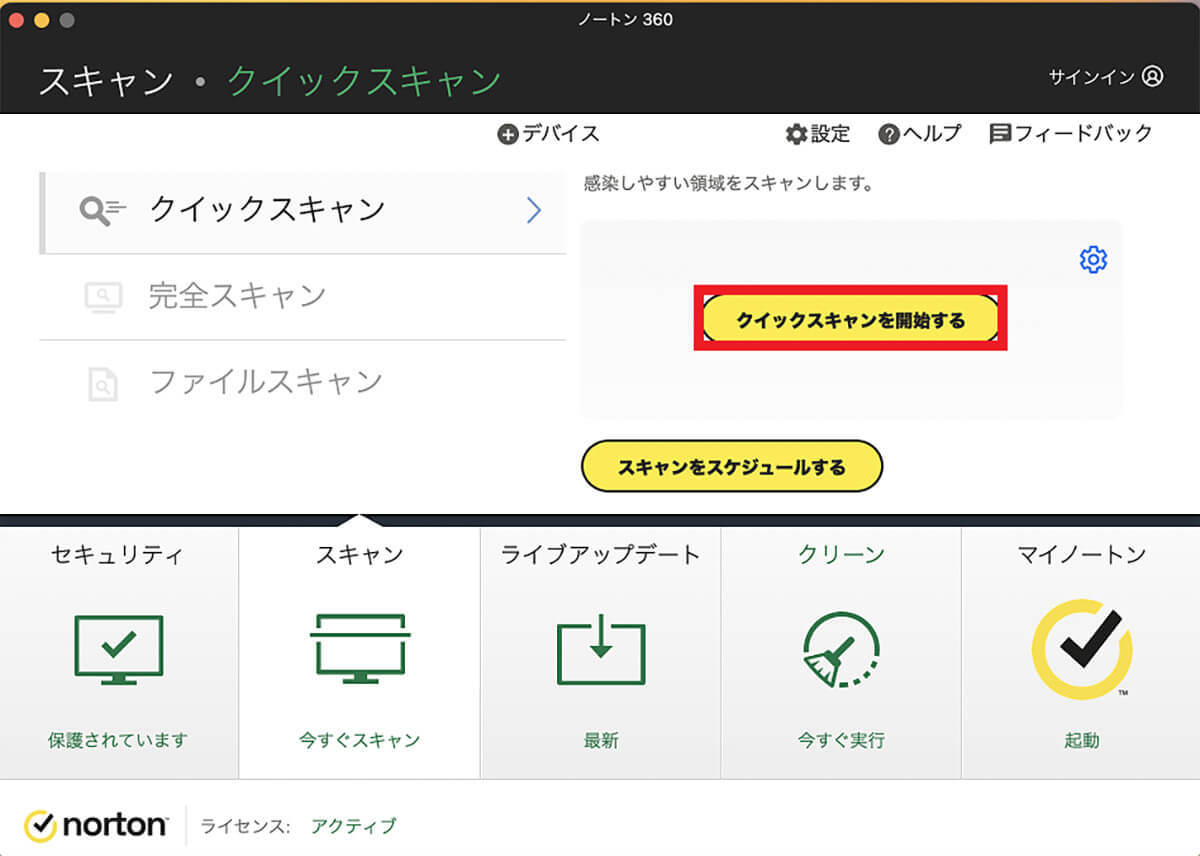Screen dimensions: 1200x856
Task: Click the 感染しやすい領域をスキャンします description
Action: 729,184
